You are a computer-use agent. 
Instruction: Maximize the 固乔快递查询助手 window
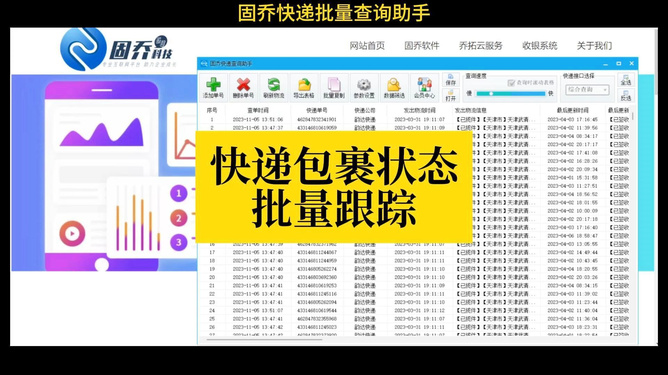pos(619,63)
